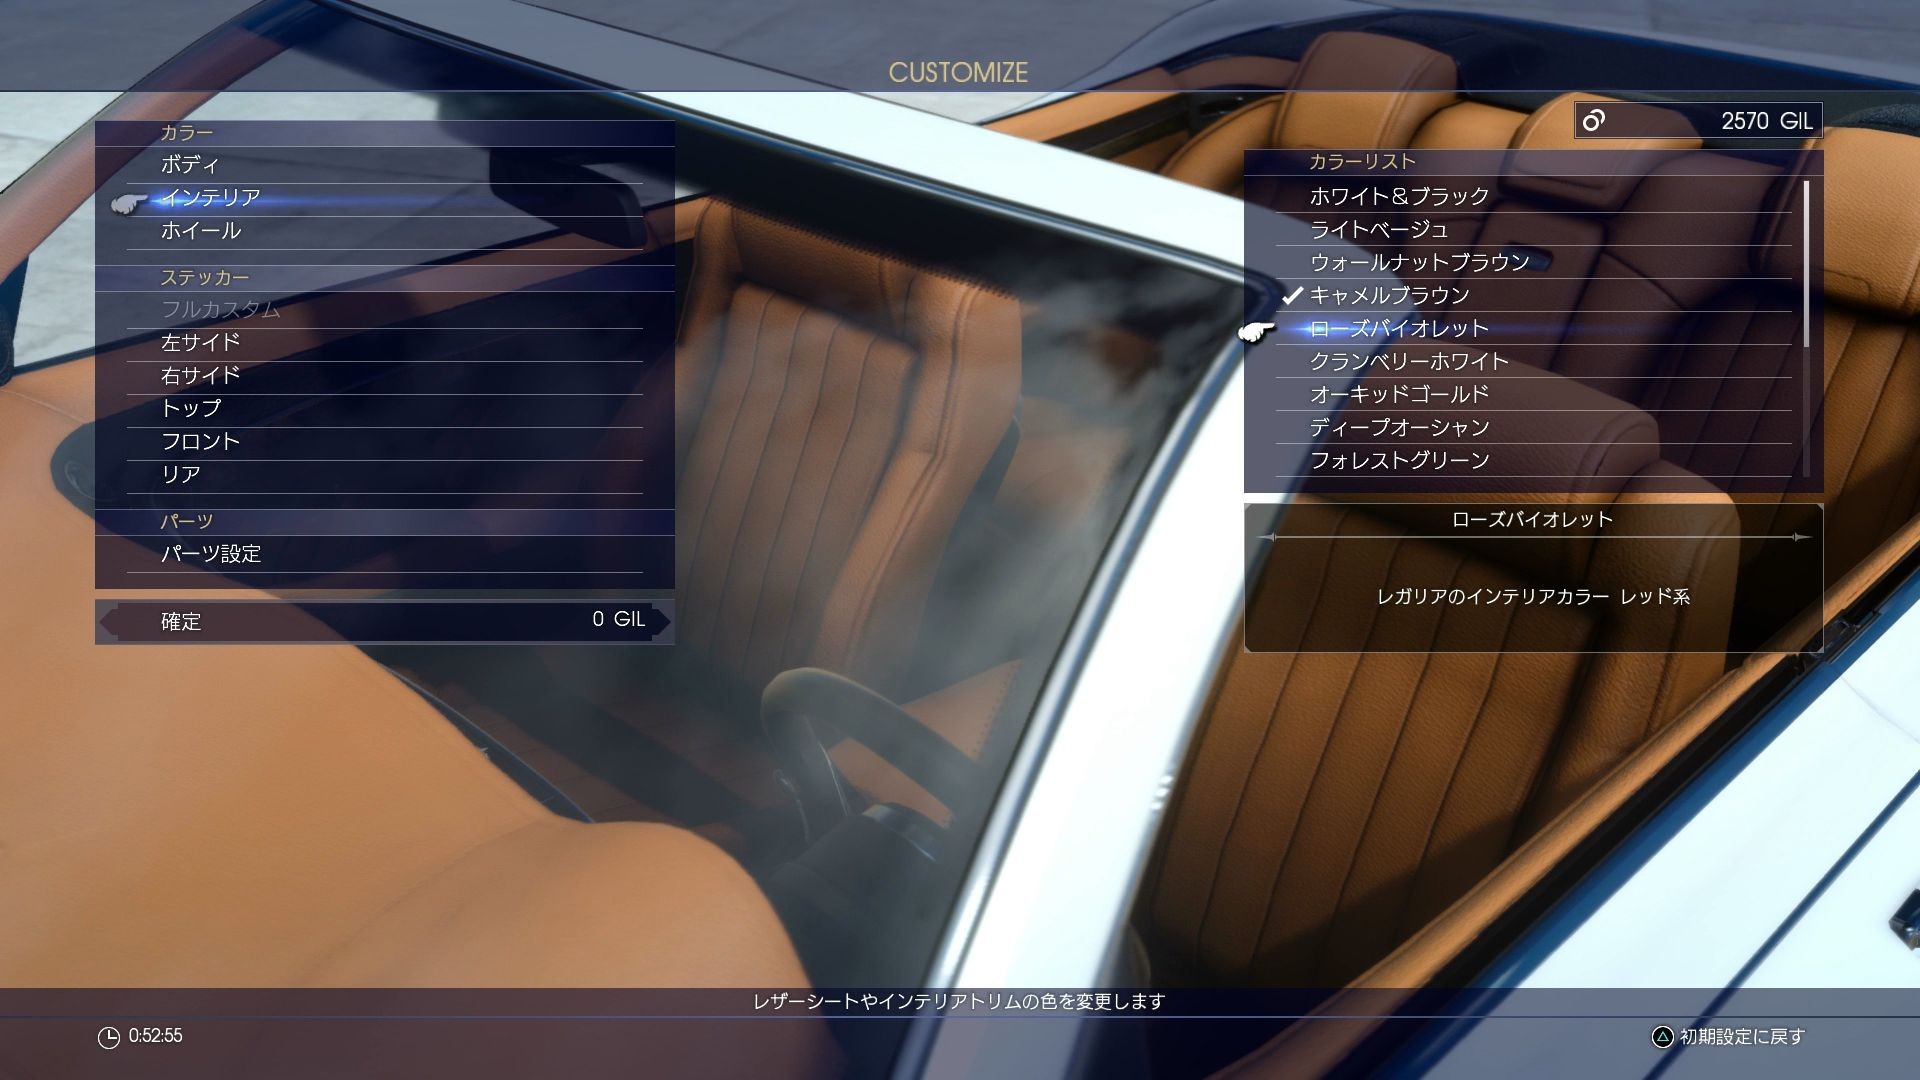Click the checkmark beside キャメルブラウン
Screen dimensions: 1920x1080
point(1292,295)
